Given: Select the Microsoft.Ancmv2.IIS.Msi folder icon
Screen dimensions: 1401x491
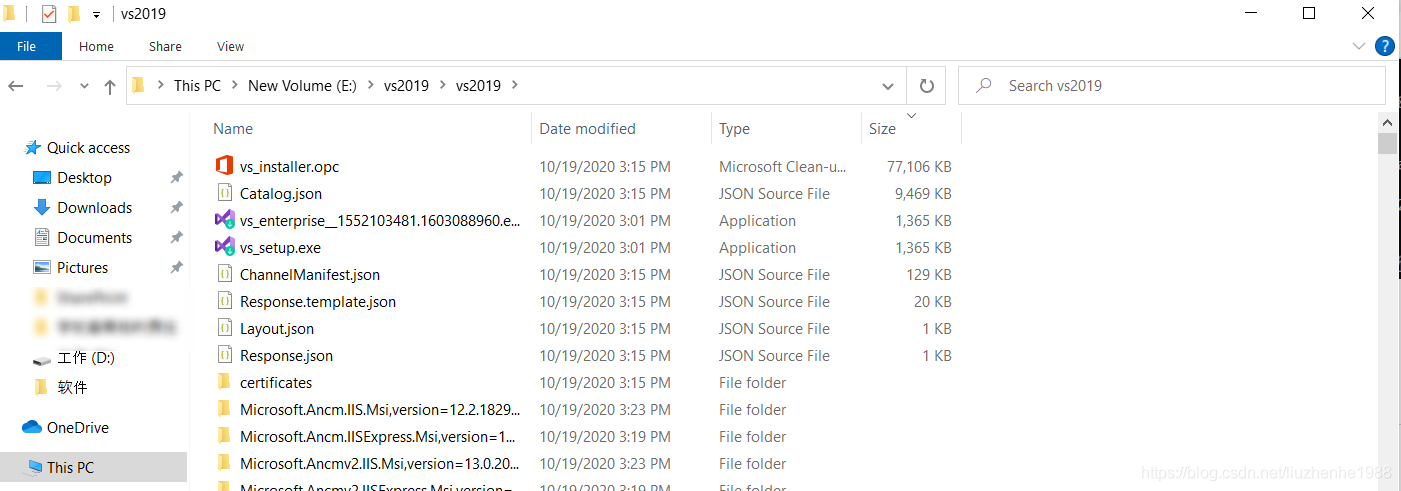Looking at the screenshot, I should tap(224, 463).
